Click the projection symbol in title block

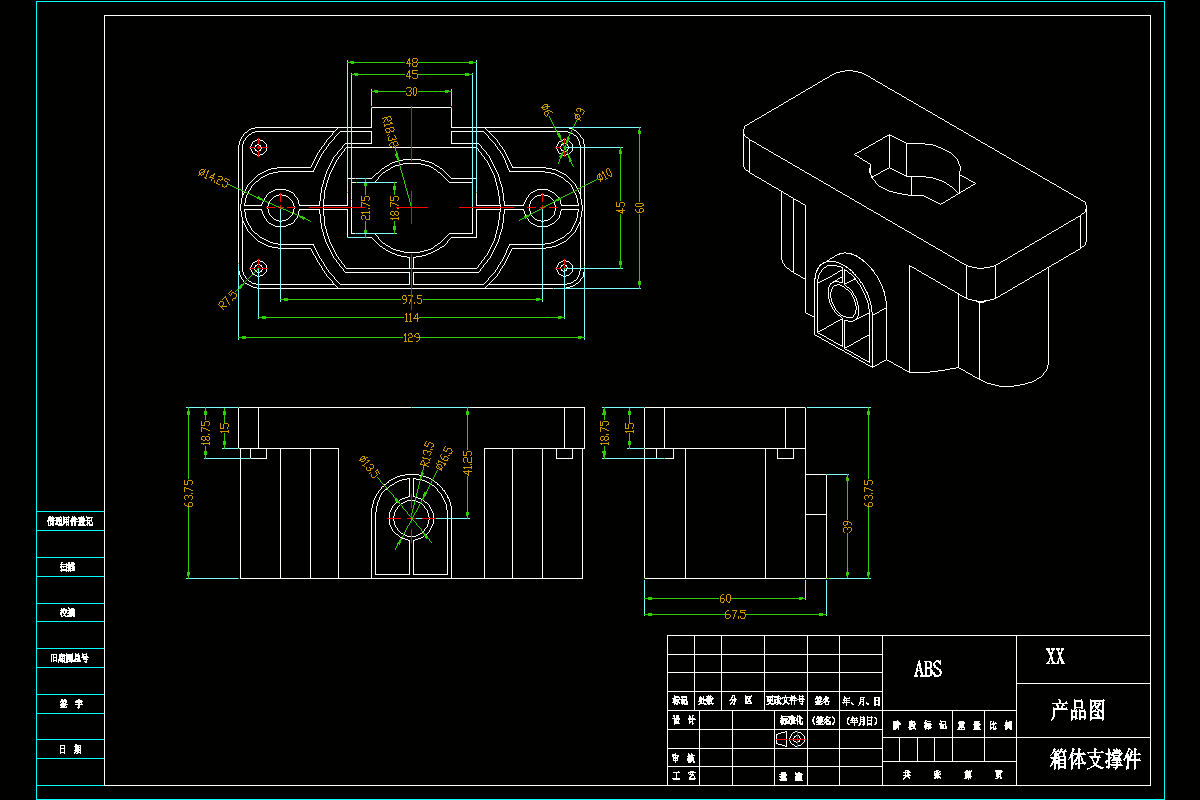click(x=790, y=738)
